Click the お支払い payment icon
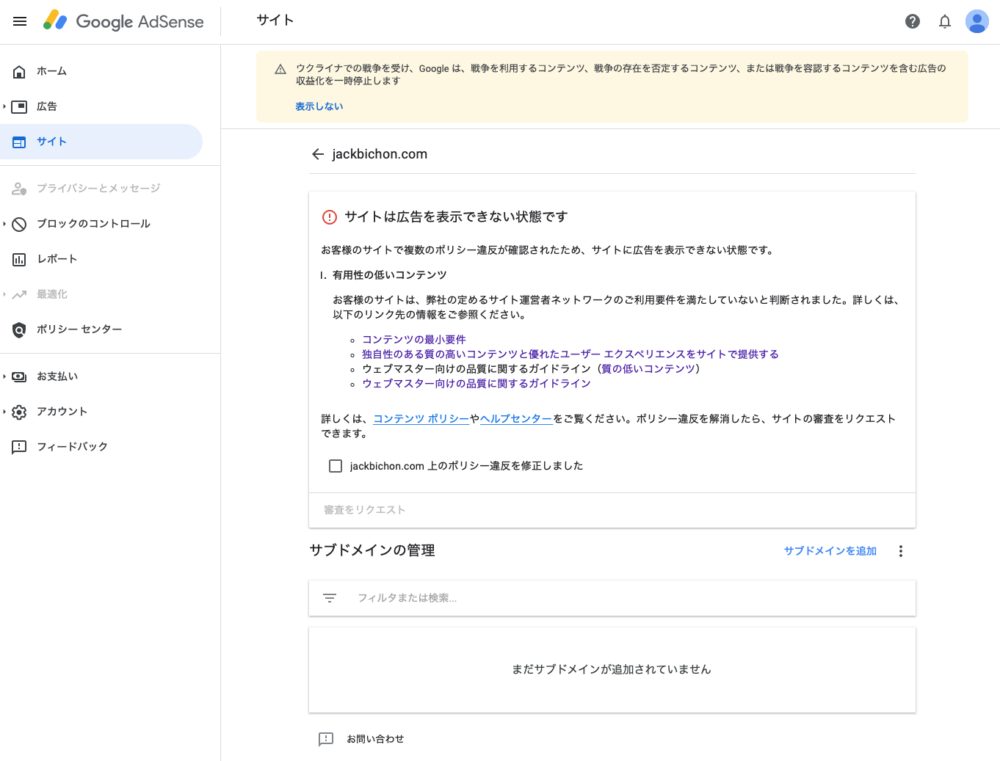Image resolution: width=1000 pixels, height=761 pixels. 19,376
